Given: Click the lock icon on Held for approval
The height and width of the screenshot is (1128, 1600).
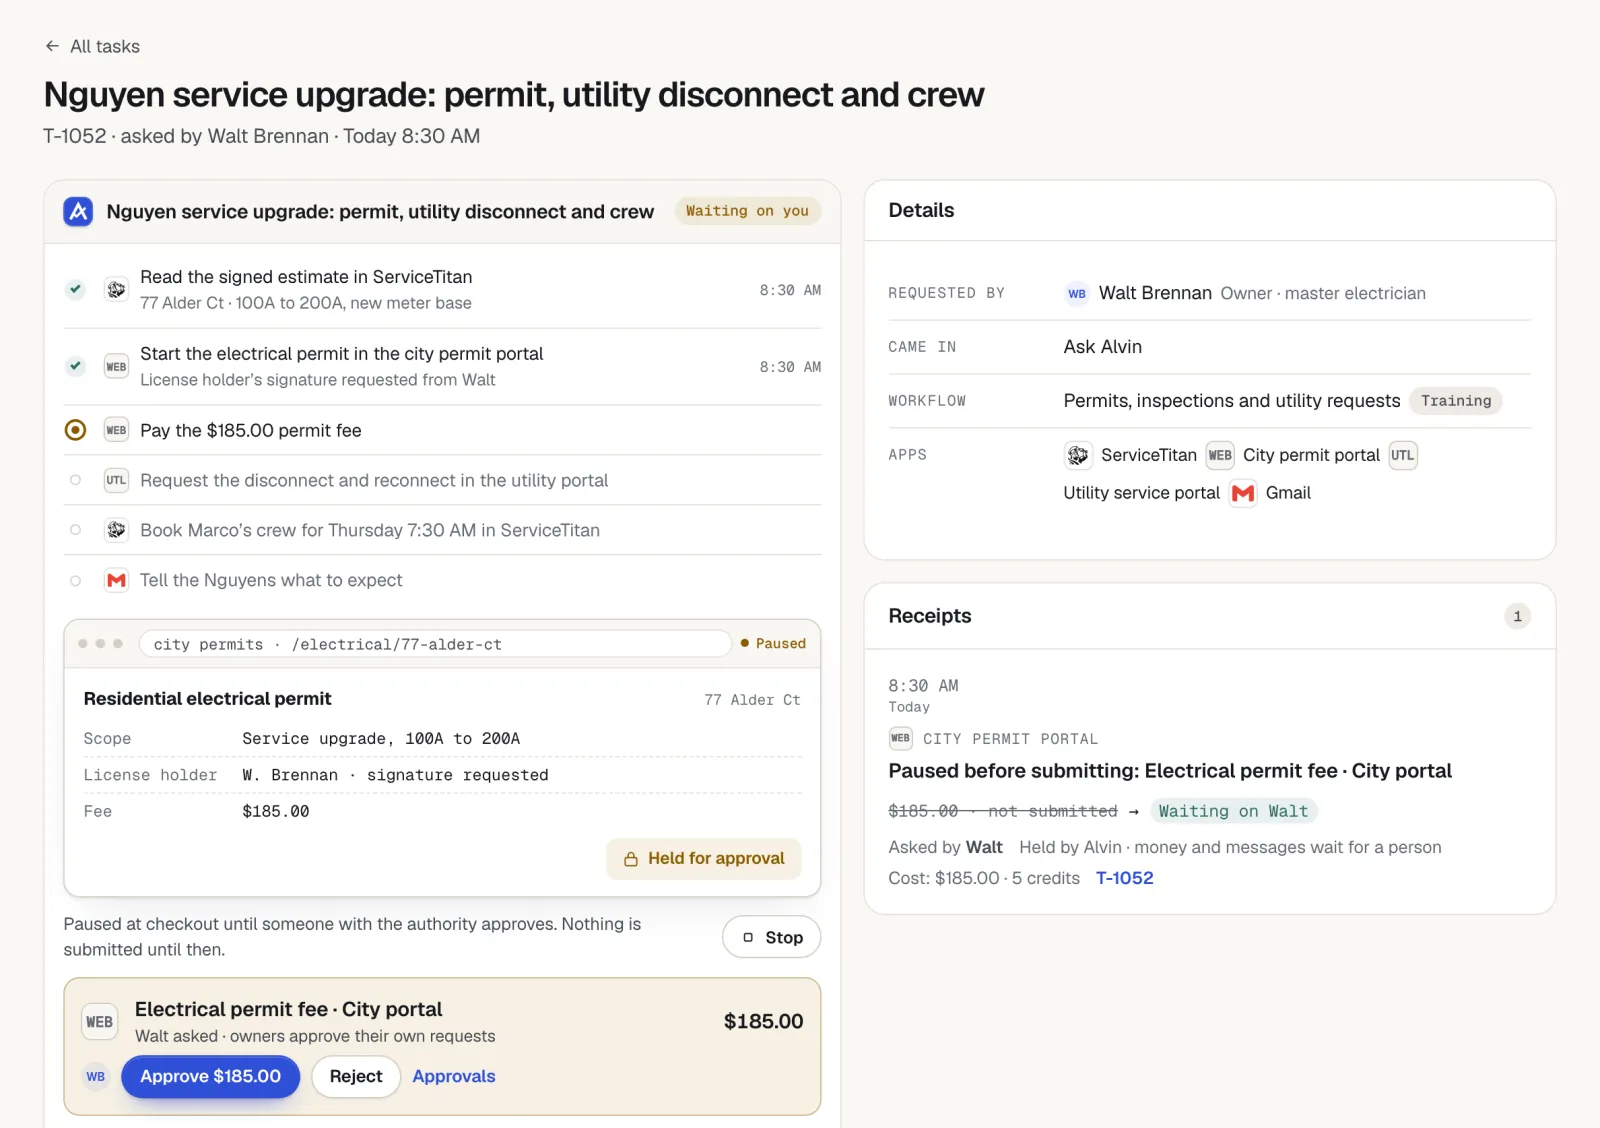Looking at the screenshot, I should pyautogui.click(x=631, y=859).
